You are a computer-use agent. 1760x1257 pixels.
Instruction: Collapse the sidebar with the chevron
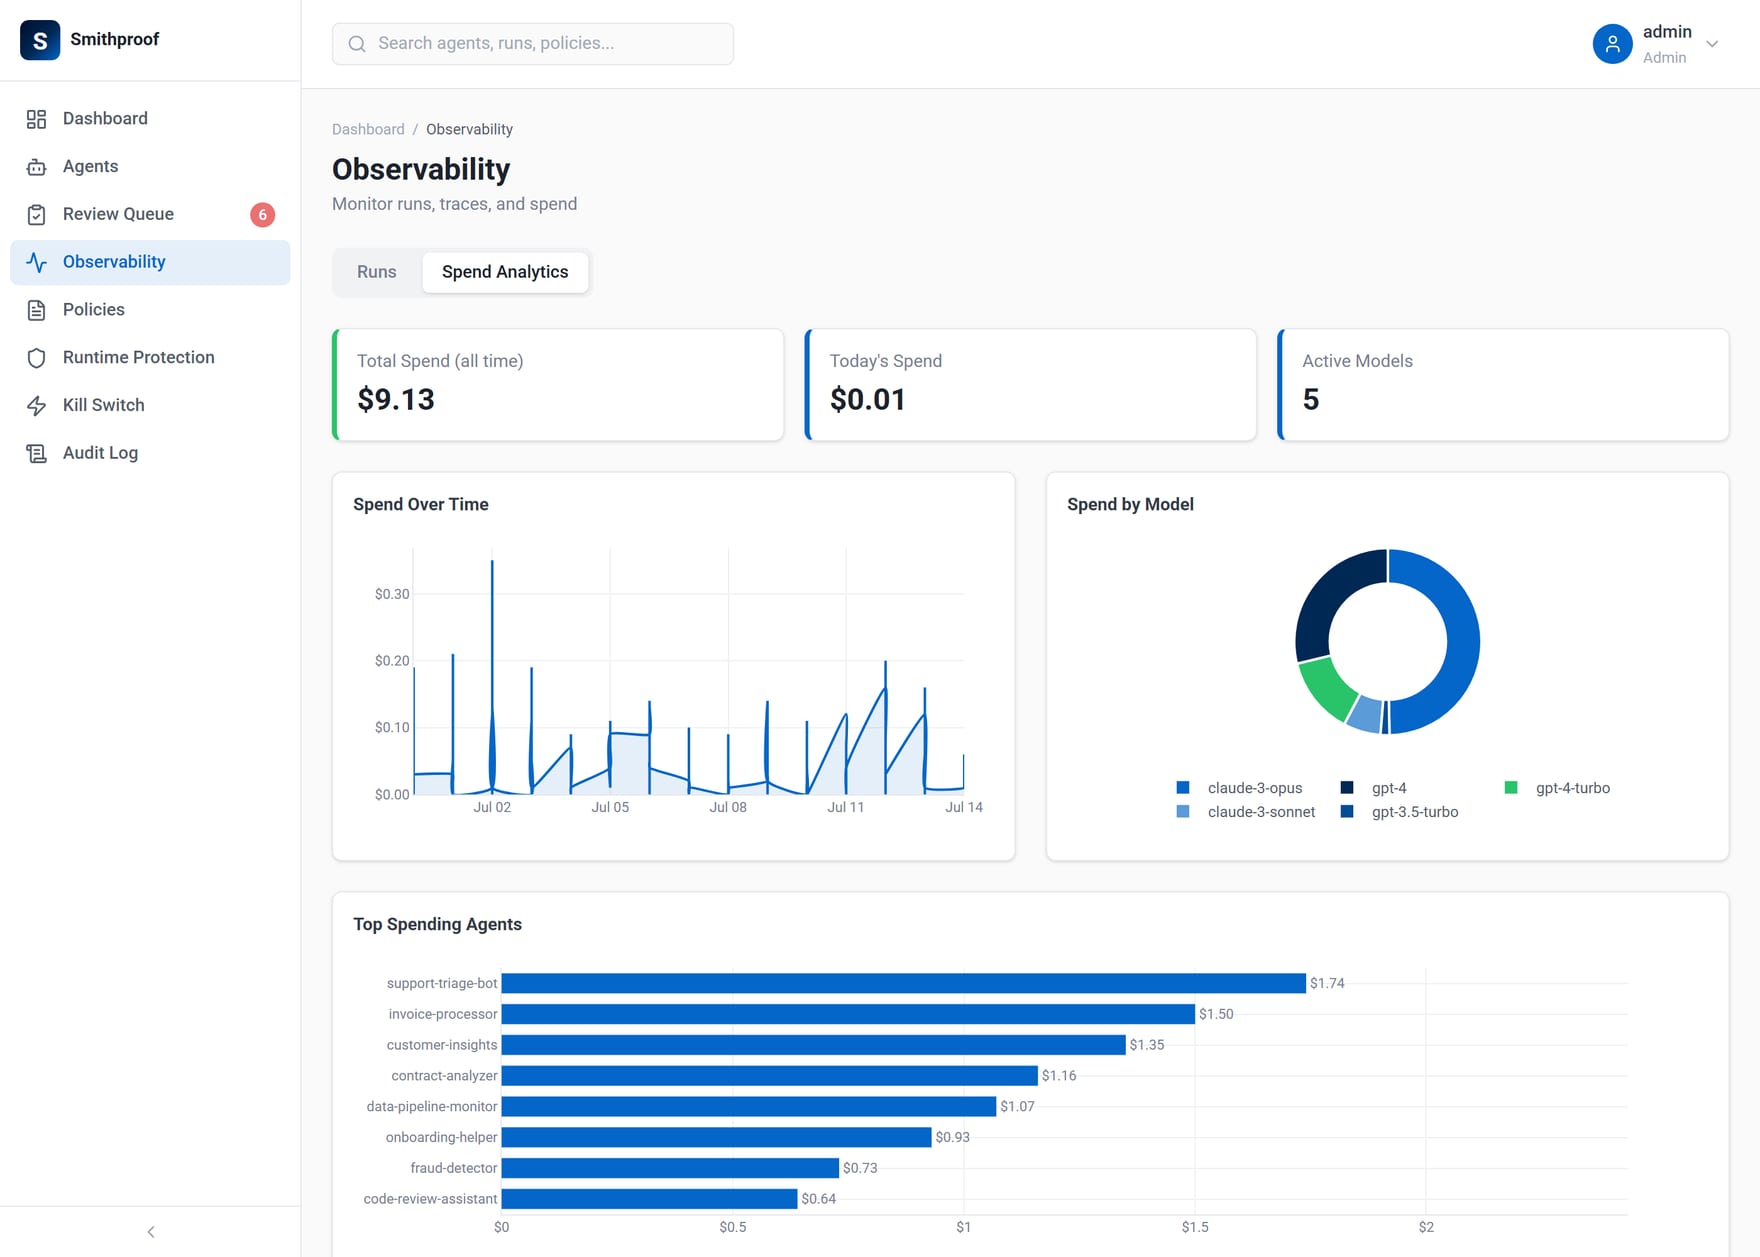(151, 1232)
